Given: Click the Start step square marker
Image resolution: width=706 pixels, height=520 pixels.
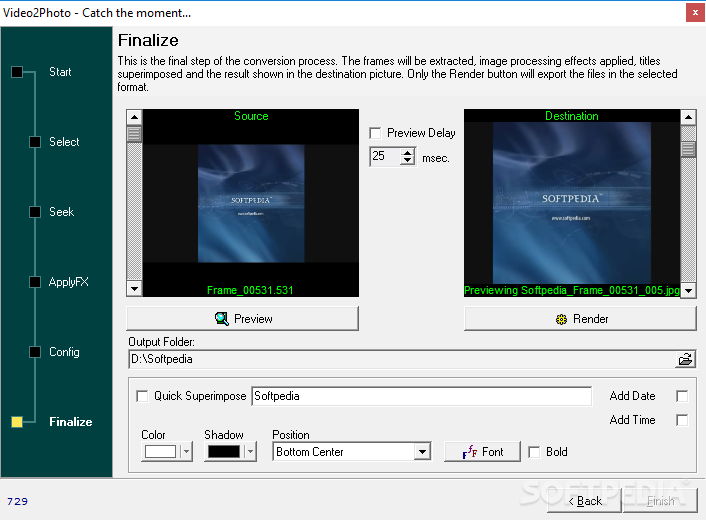Looking at the screenshot, I should [x=17, y=72].
